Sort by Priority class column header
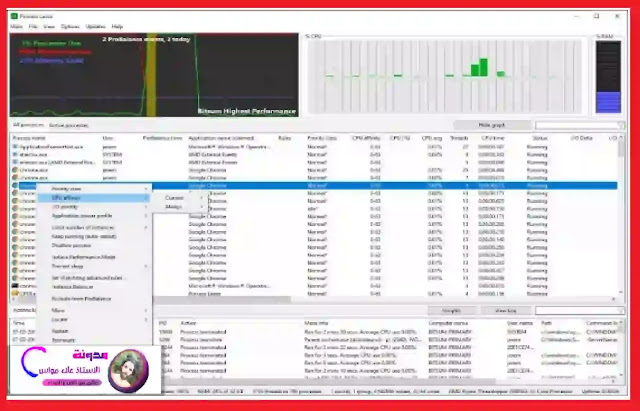The height and width of the screenshot is (411, 640). [322, 138]
